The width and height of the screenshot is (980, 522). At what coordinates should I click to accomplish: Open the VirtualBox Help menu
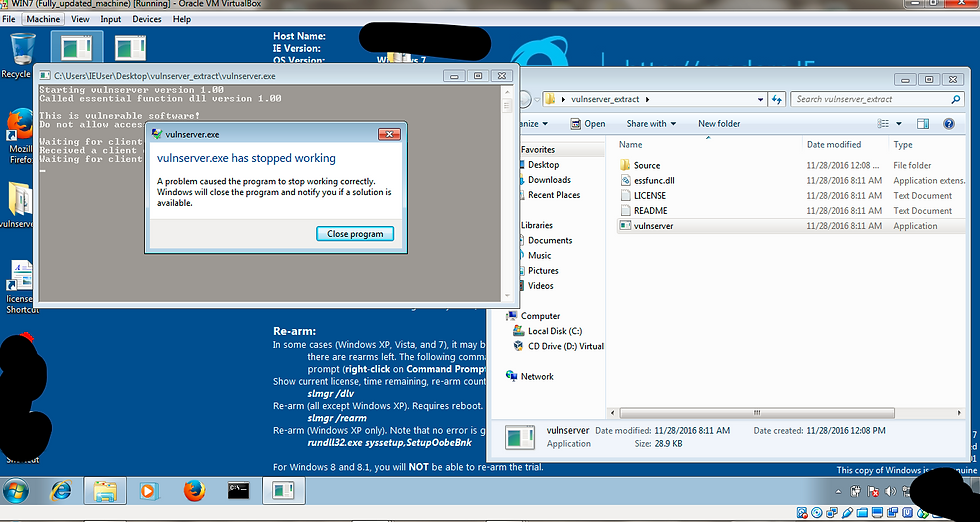point(182,19)
